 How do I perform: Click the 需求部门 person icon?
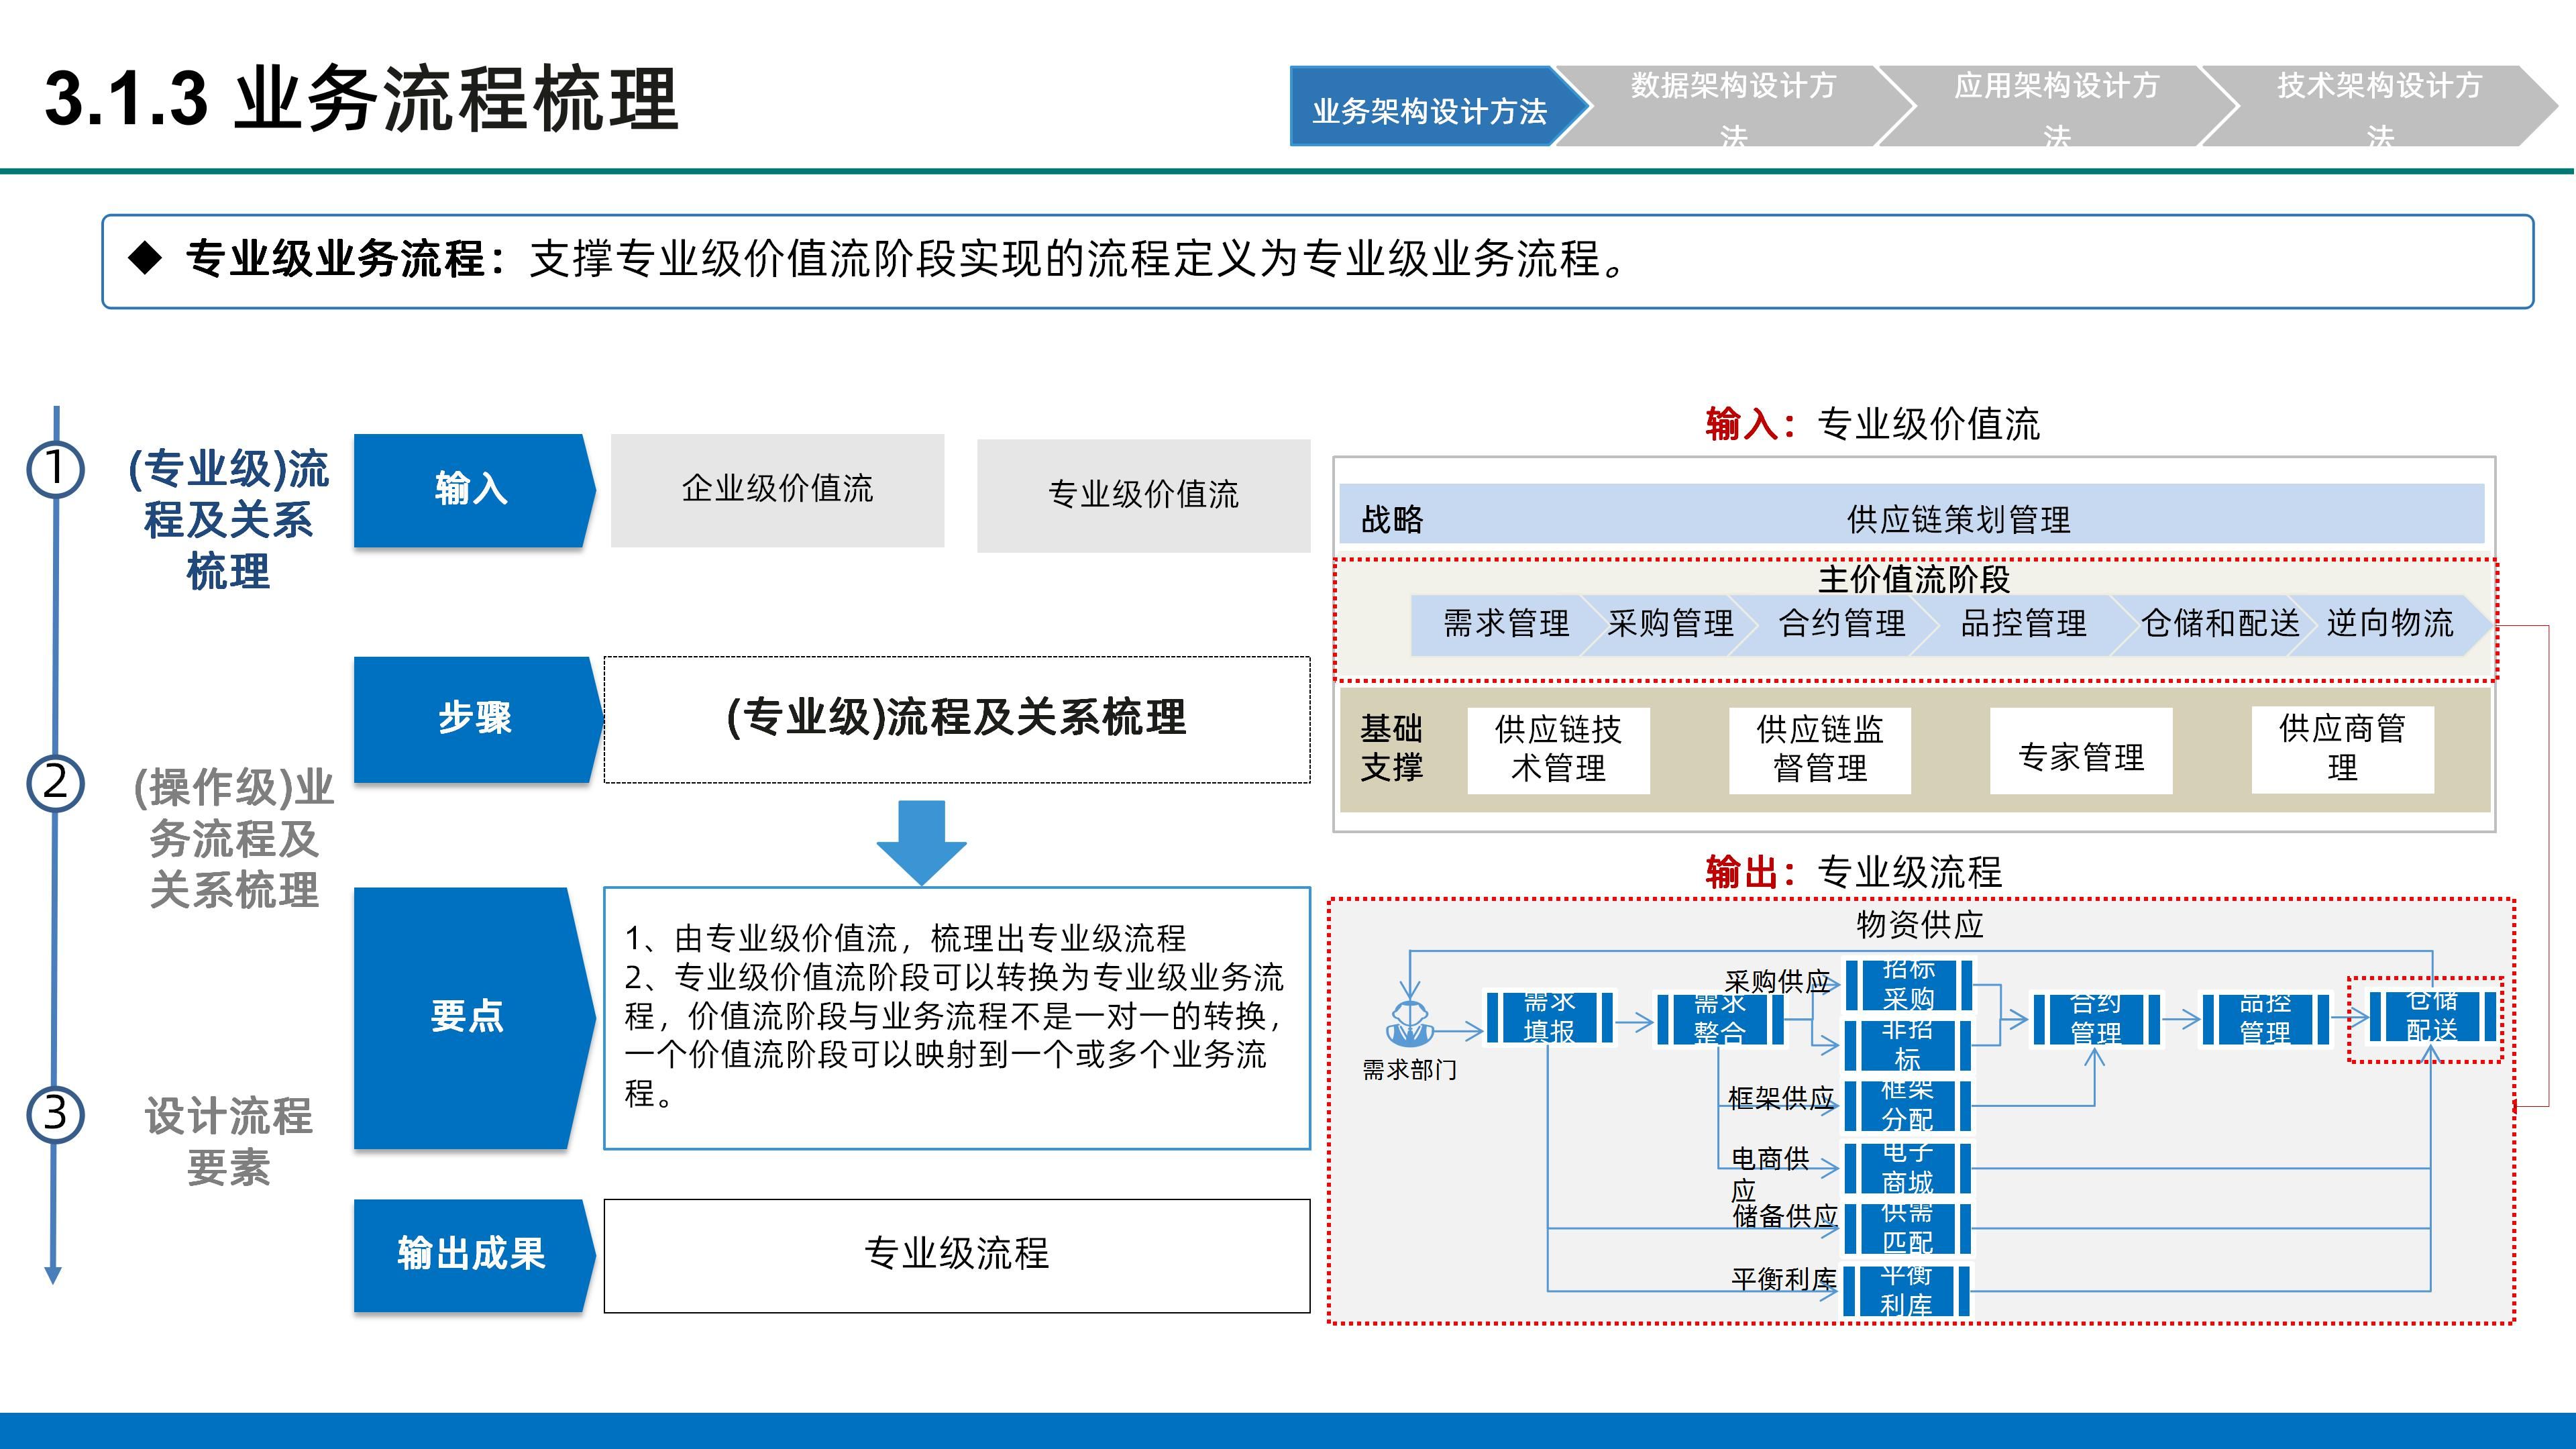tap(1410, 1024)
